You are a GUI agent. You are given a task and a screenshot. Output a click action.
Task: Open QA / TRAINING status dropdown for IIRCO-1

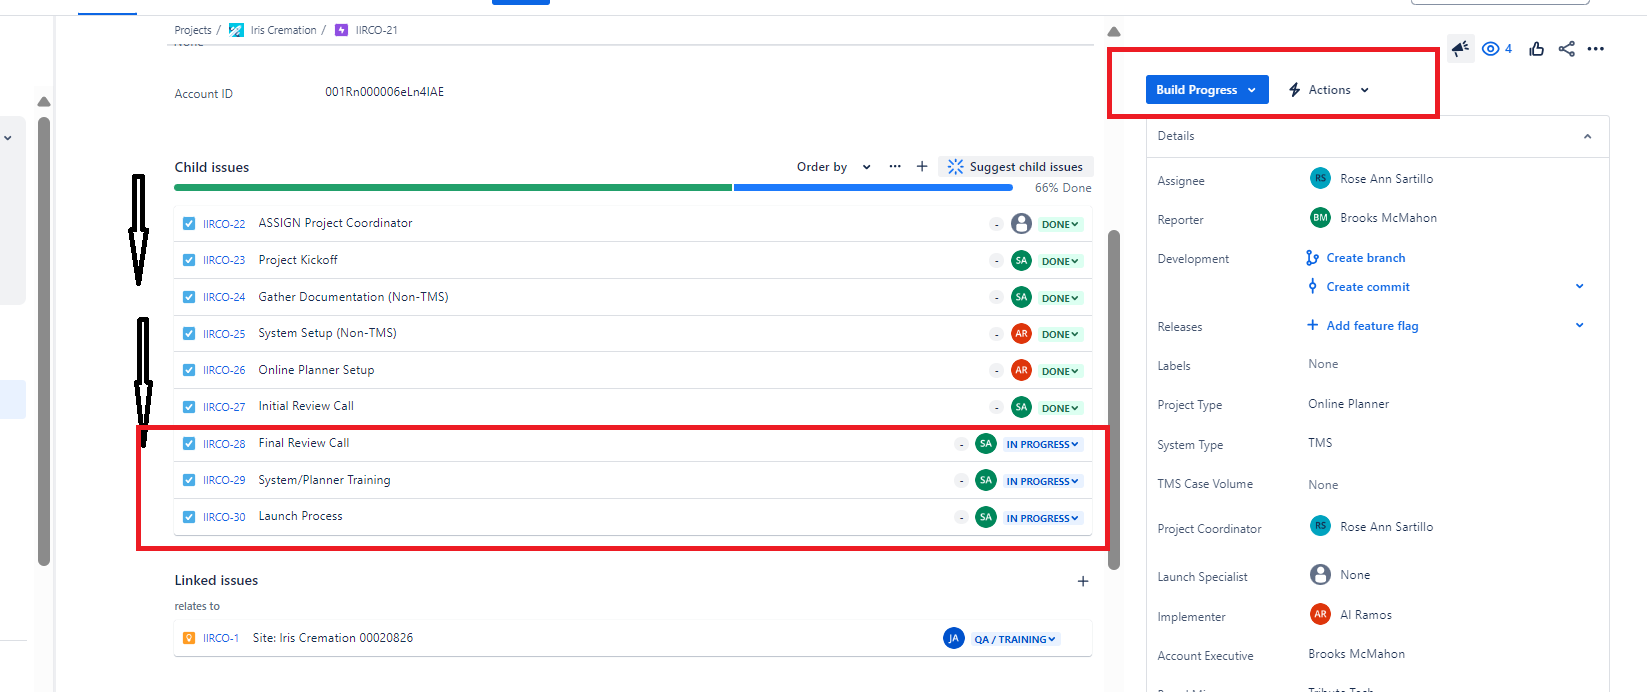[x=1015, y=639]
